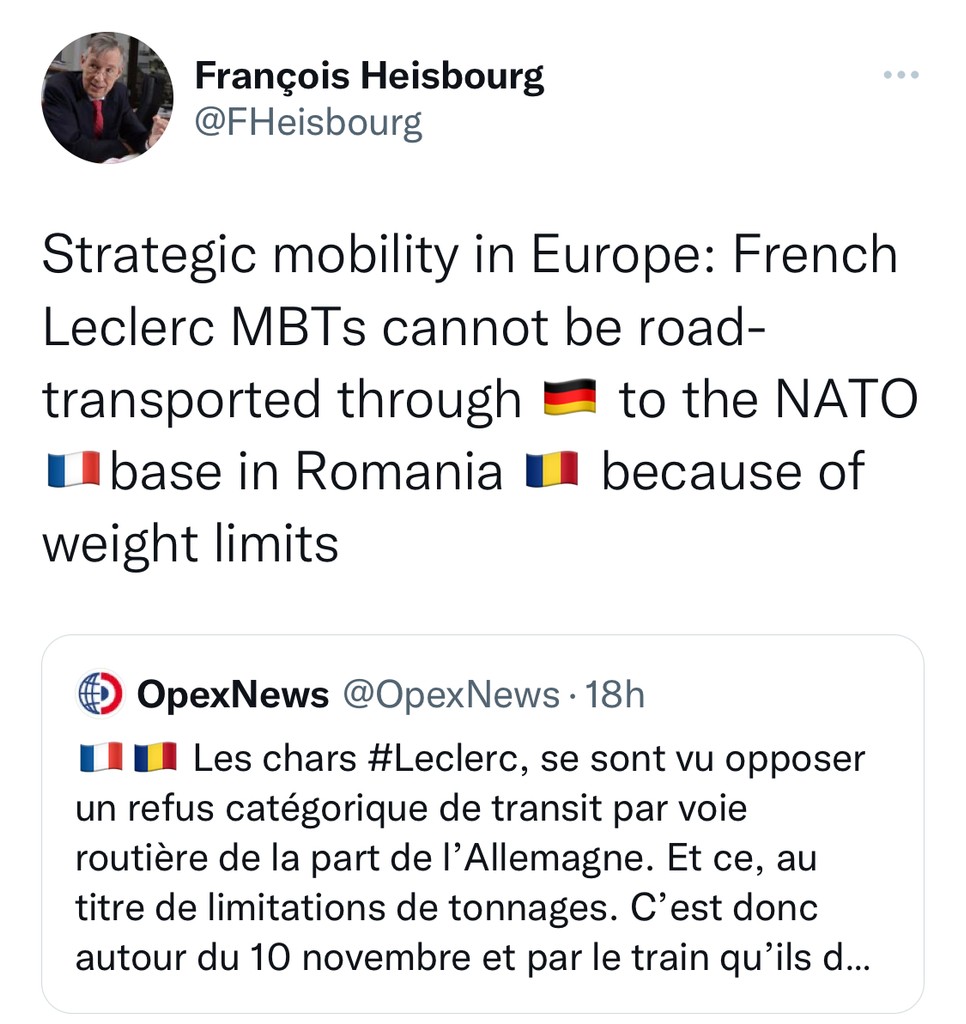This screenshot has width=966, height=1024.
Task: Click the 'Leclerc MBTs cannot be road-' line
Action: (404, 327)
